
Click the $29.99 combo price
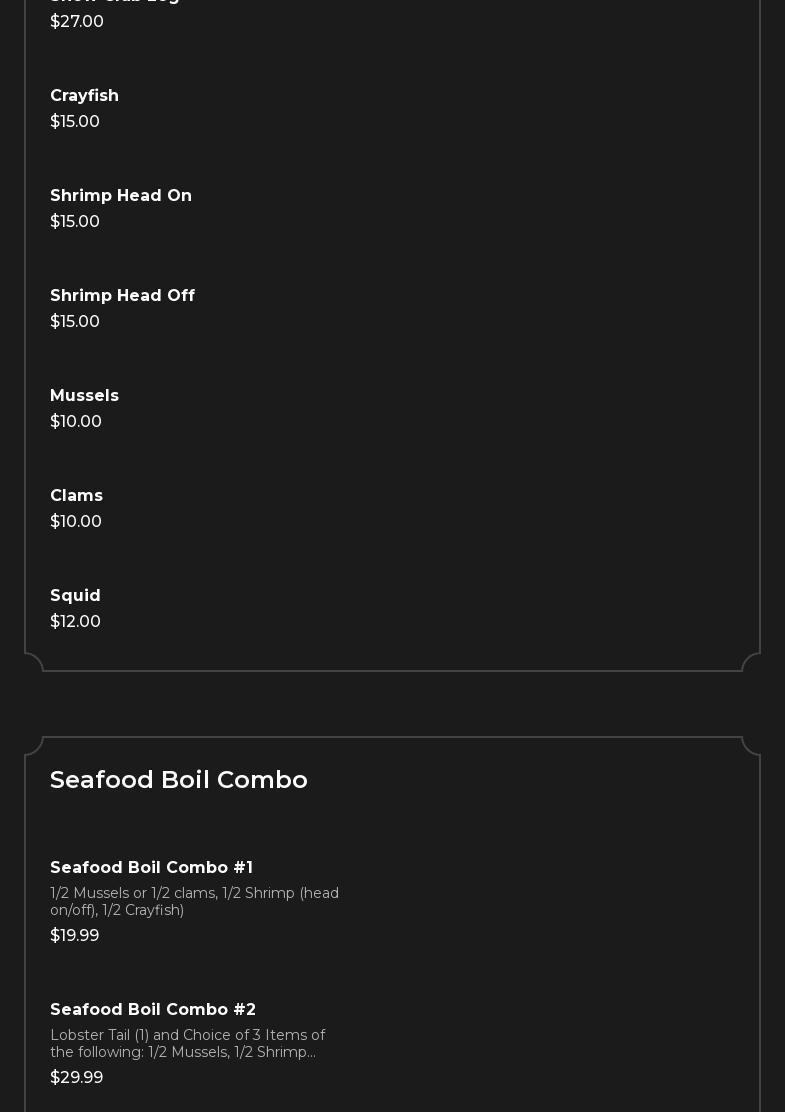pyautogui.click(x=77, y=1078)
